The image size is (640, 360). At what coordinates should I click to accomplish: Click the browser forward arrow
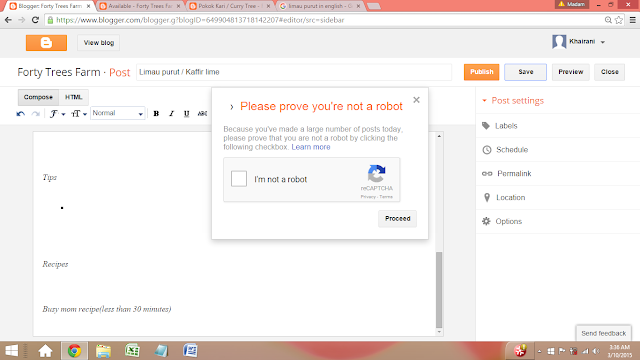(22, 20)
